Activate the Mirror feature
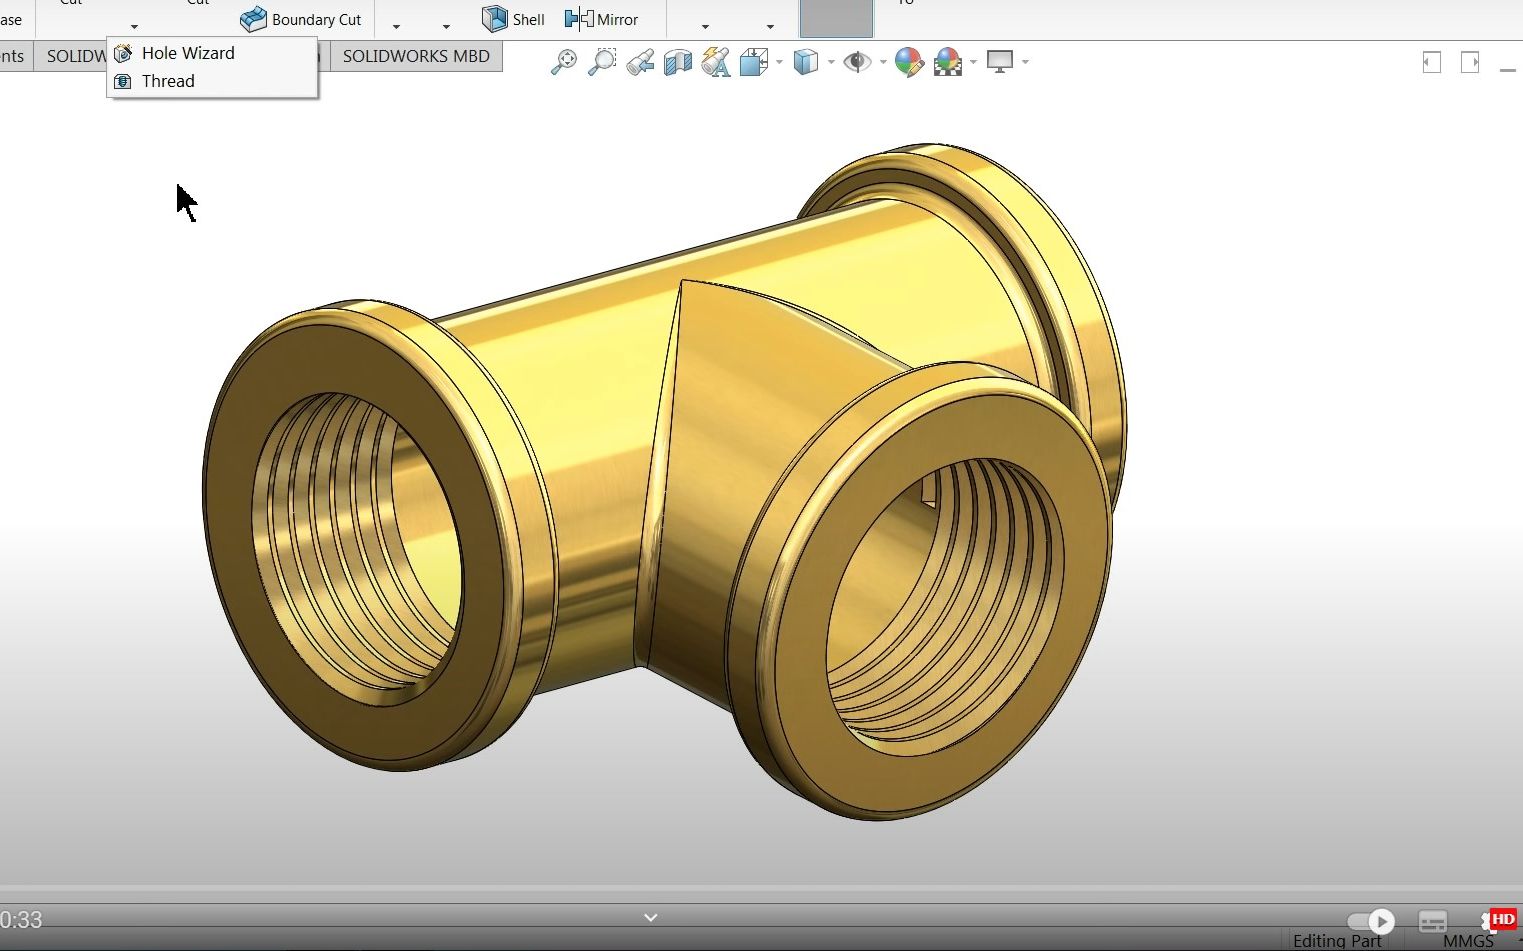The image size is (1523, 951). pos(603,18)
